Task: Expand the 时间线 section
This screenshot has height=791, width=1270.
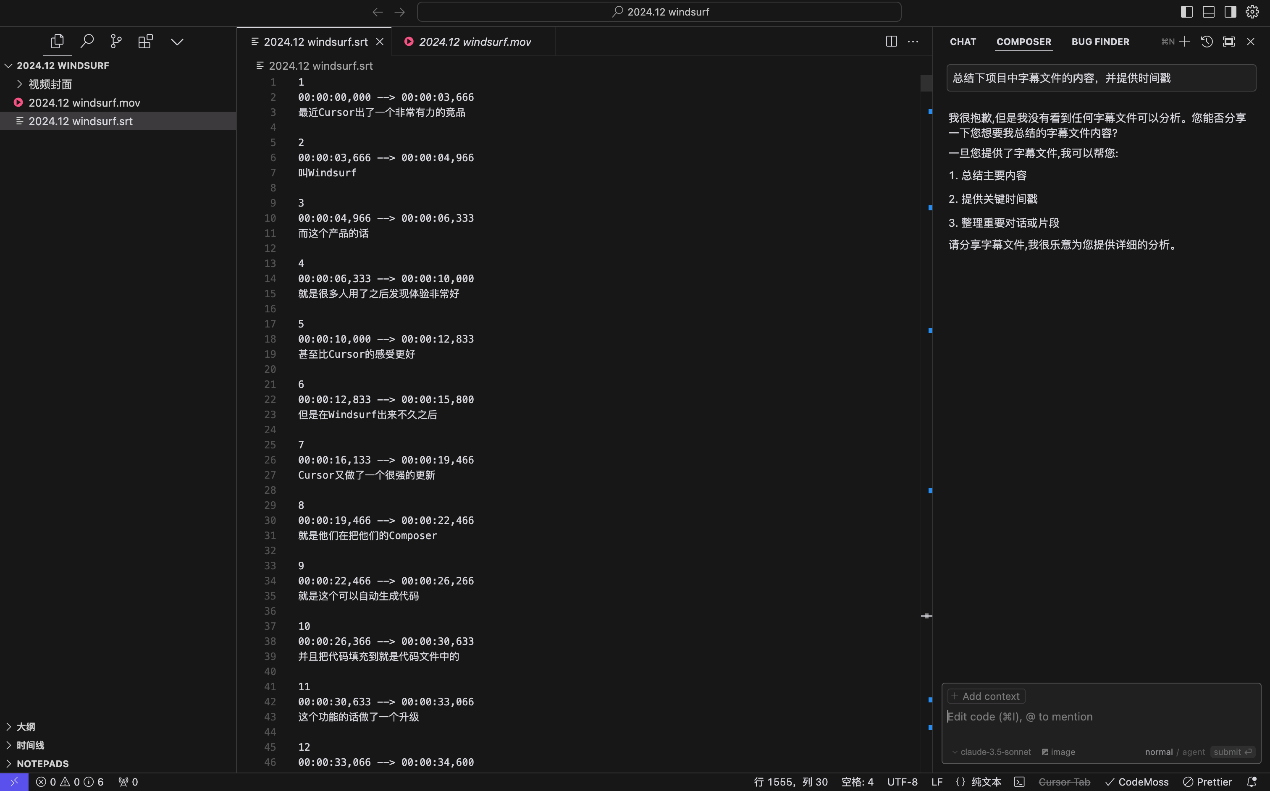Action: [x=30, y=745]
